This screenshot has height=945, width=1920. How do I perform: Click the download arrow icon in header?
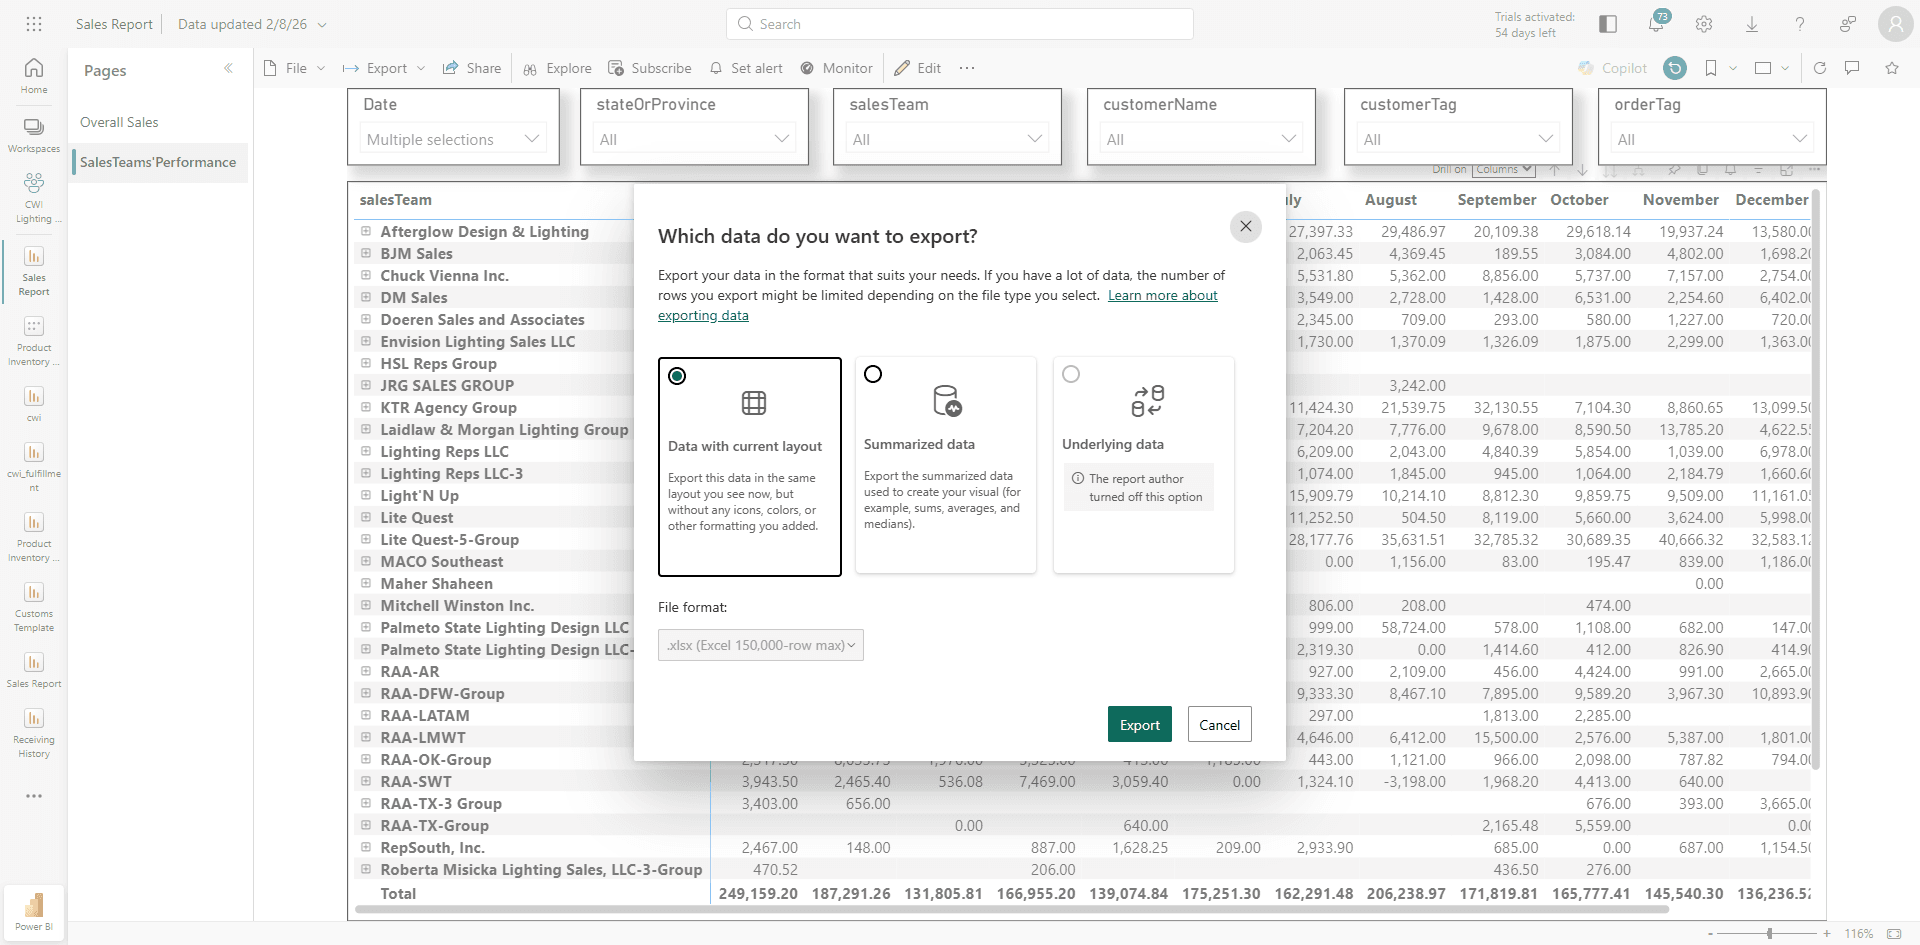1752,24
